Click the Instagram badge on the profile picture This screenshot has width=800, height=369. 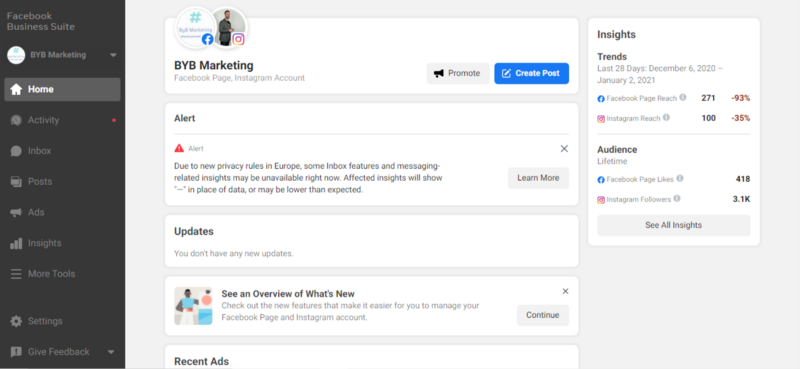coord(238,39)
